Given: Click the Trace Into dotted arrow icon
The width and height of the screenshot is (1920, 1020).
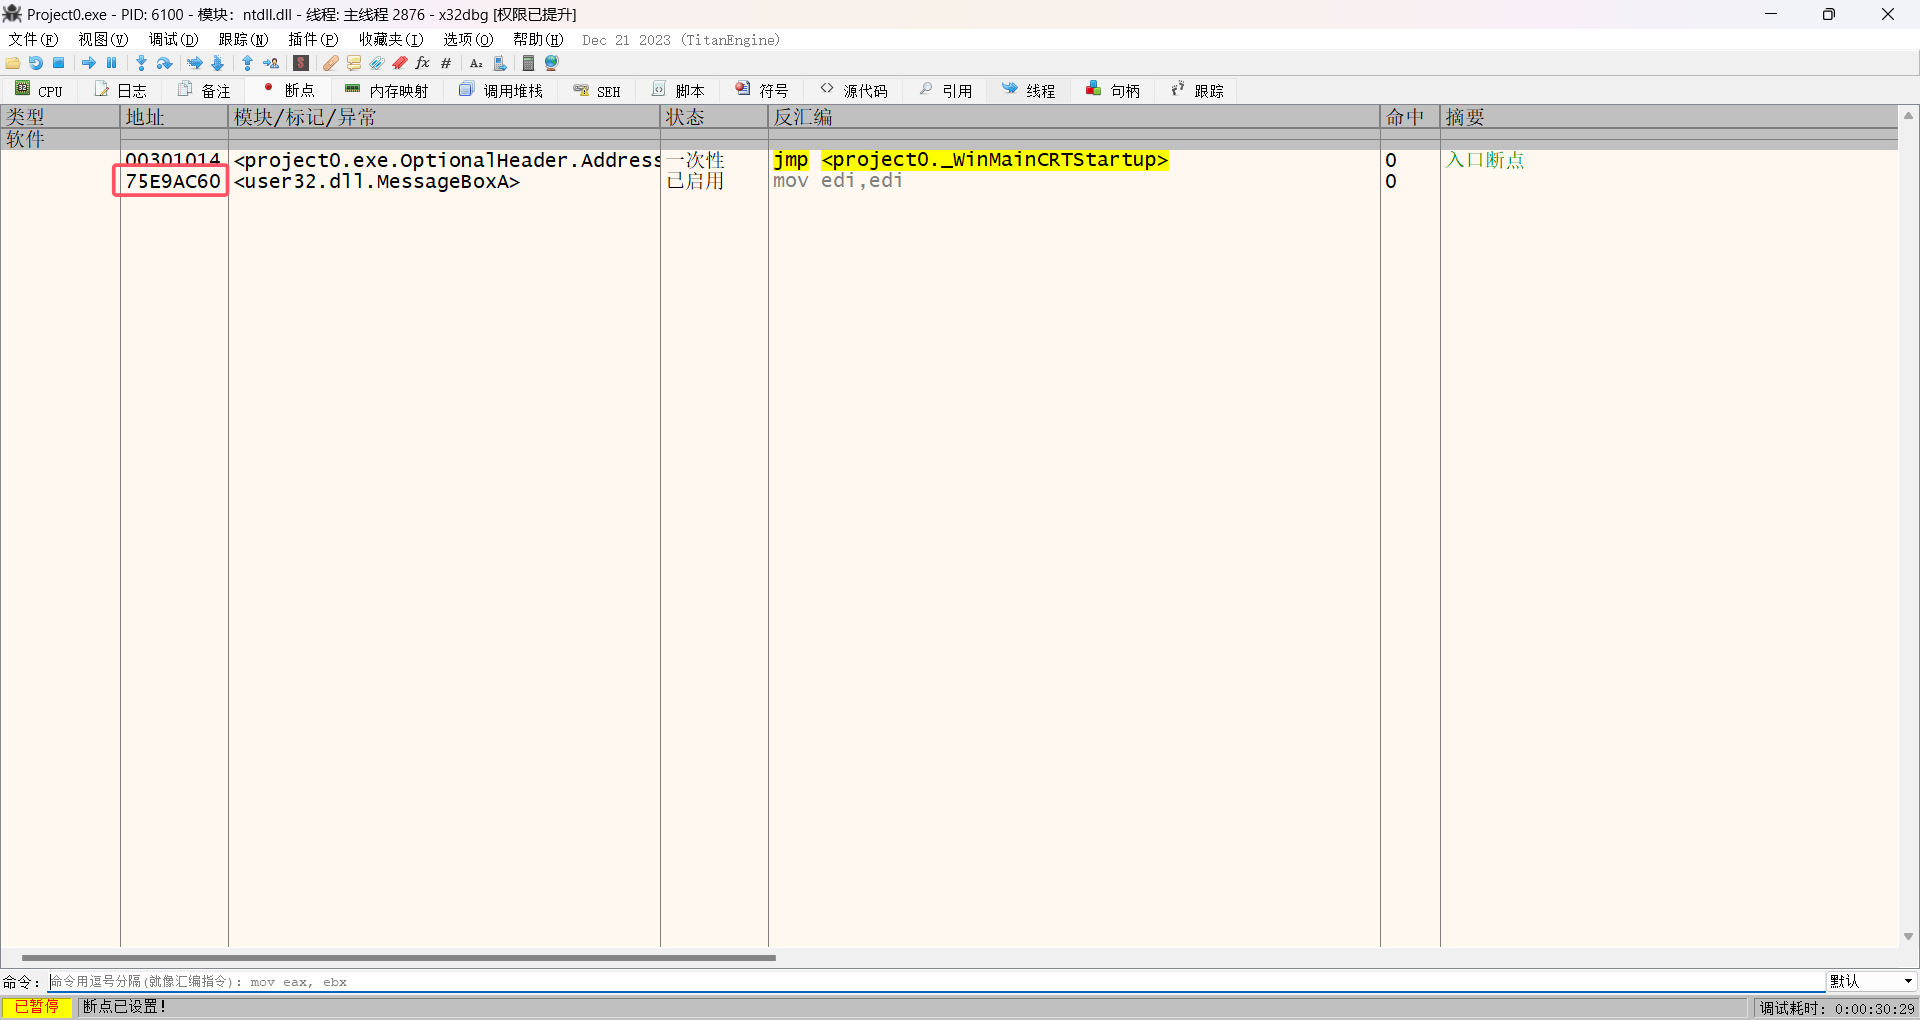Looking at the screenshot, I should [195, 63].
